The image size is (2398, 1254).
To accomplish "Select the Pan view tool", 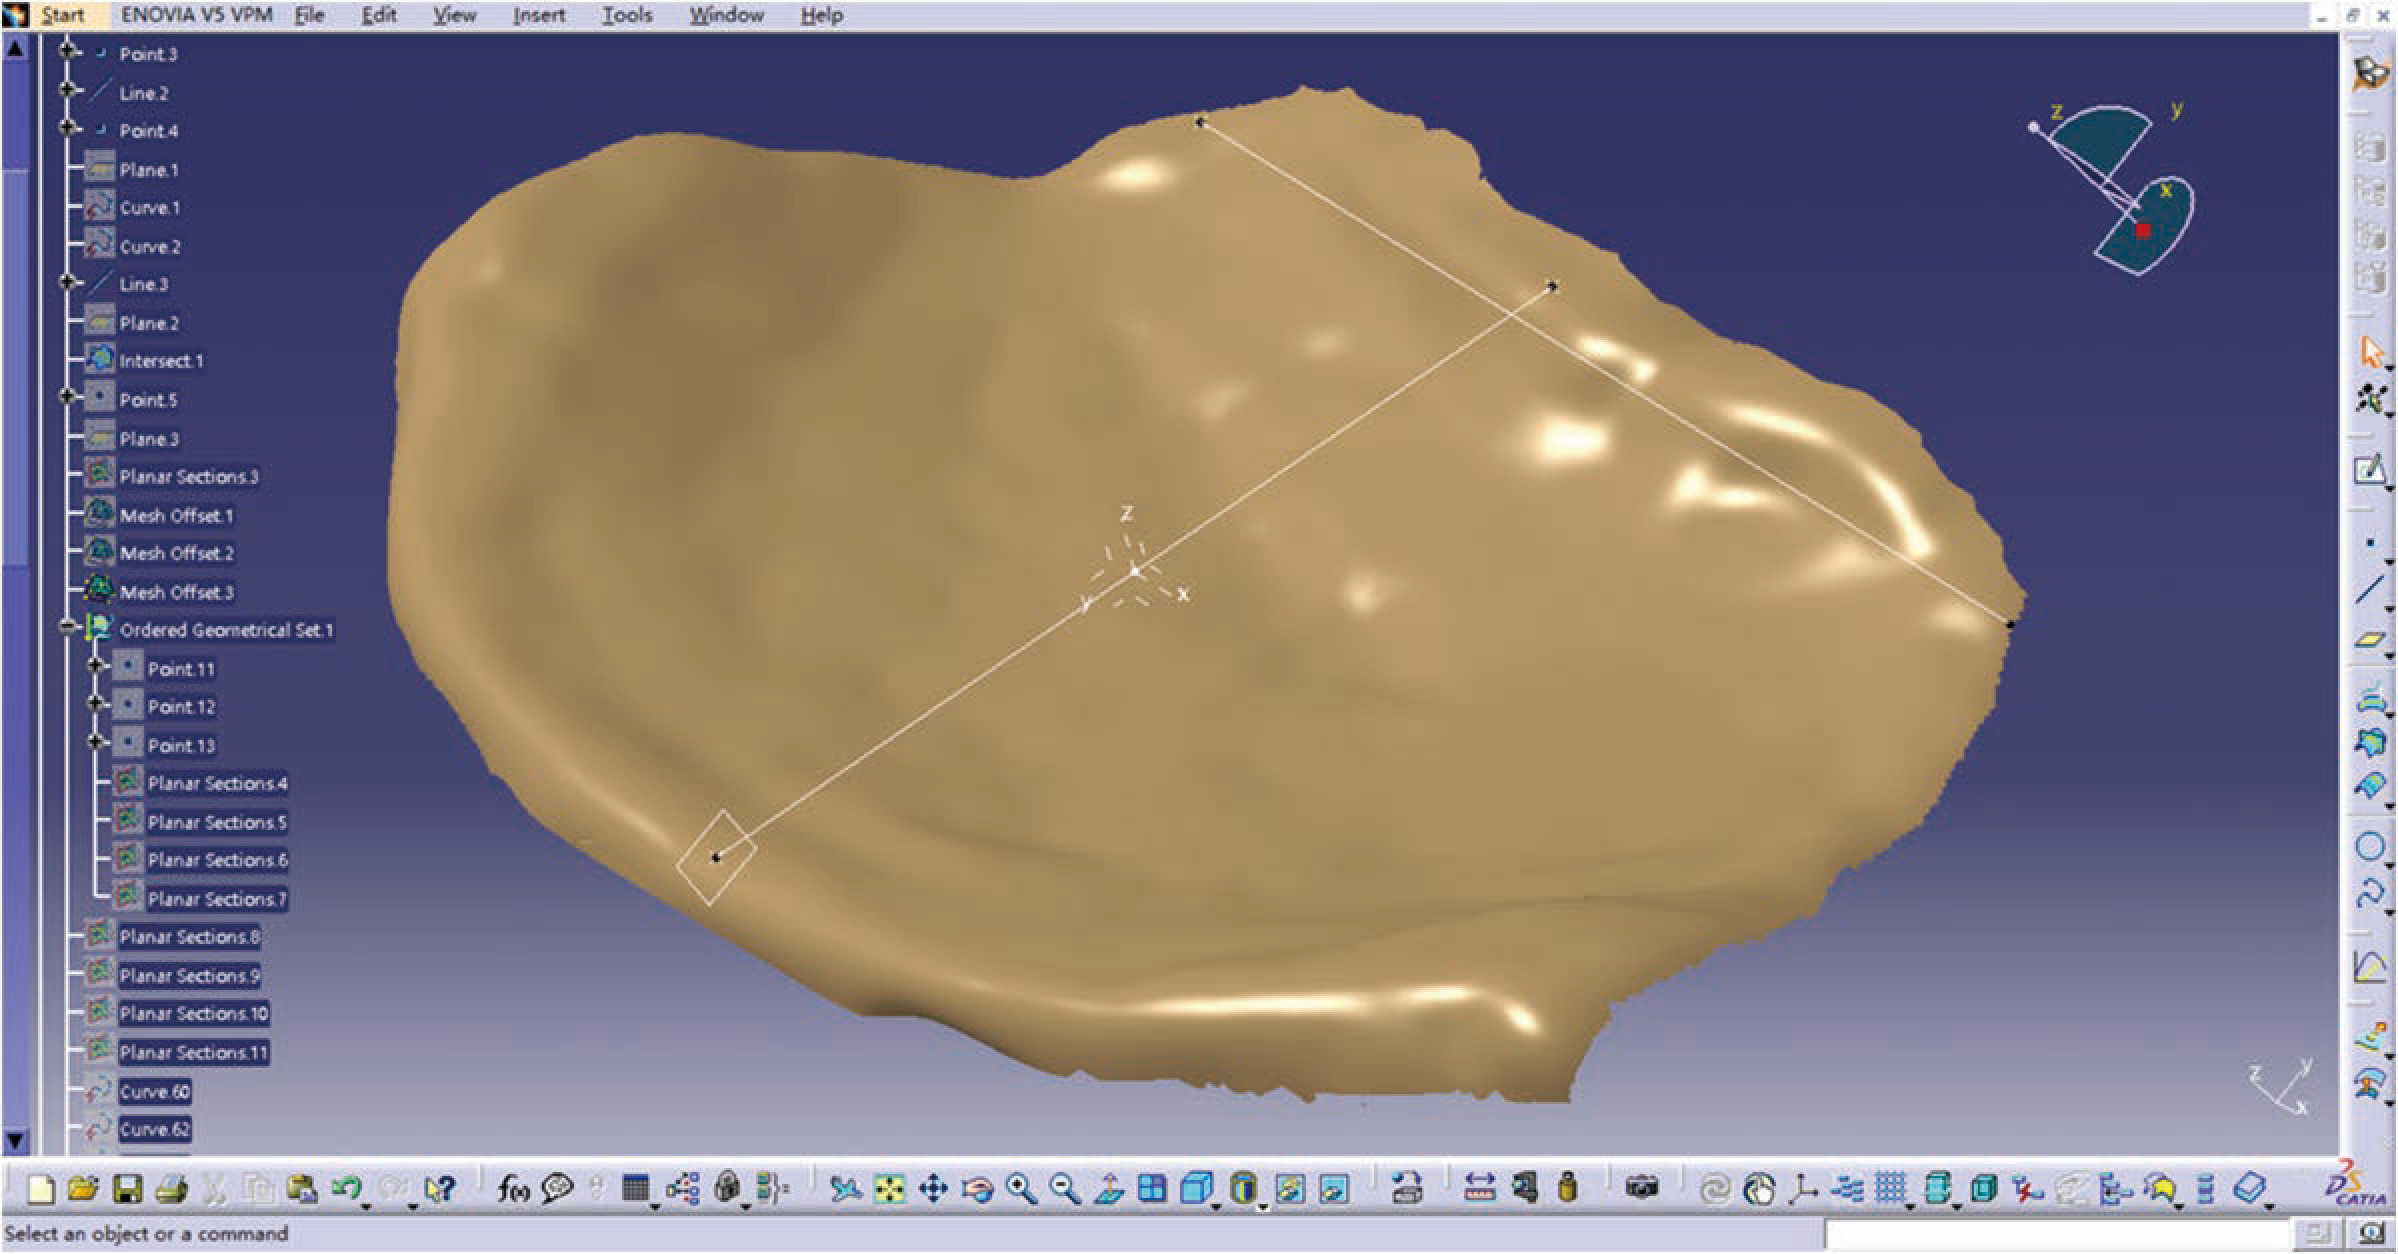I will click(x=932, y=1189).
